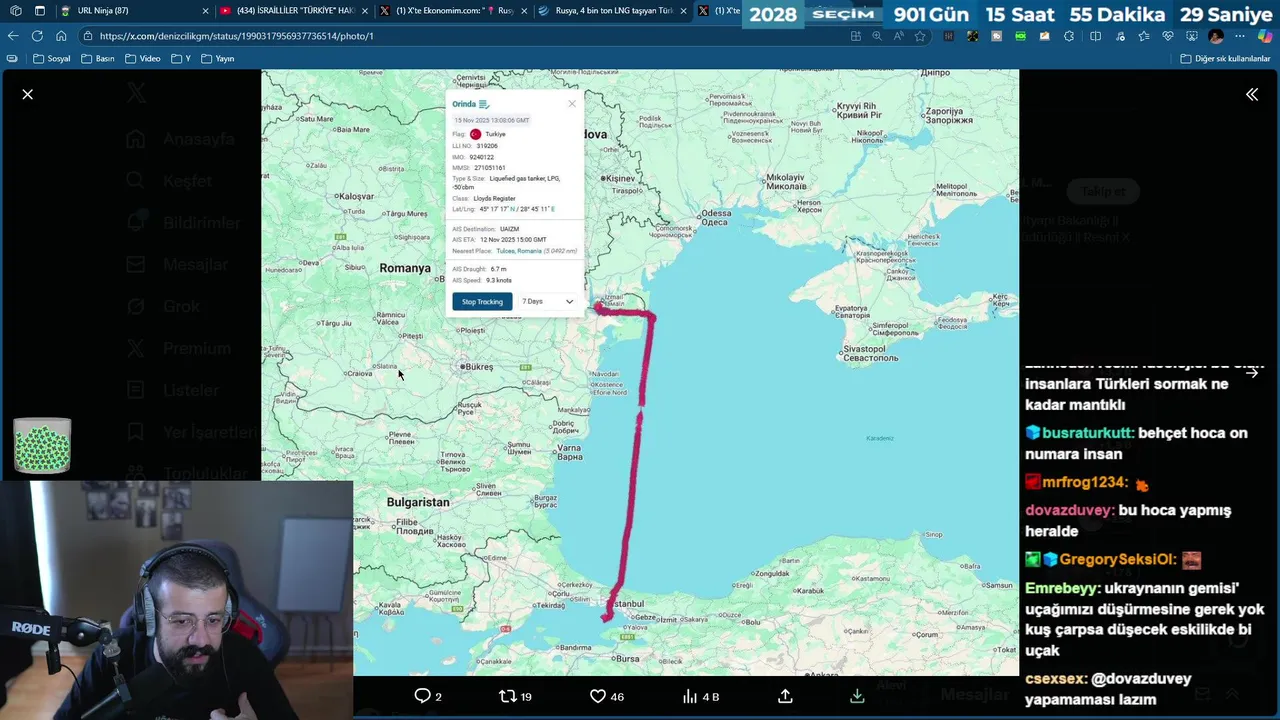Open the browser settings and more menu
1280x720 pixels.
[1240, 36]
